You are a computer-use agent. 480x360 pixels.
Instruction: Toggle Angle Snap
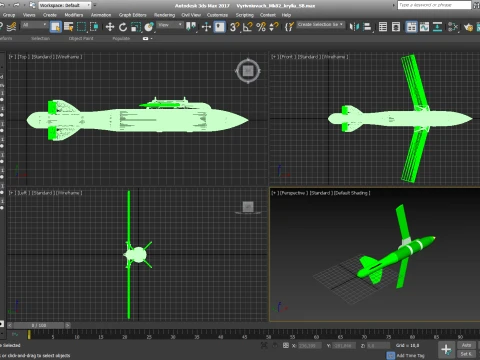247,27
